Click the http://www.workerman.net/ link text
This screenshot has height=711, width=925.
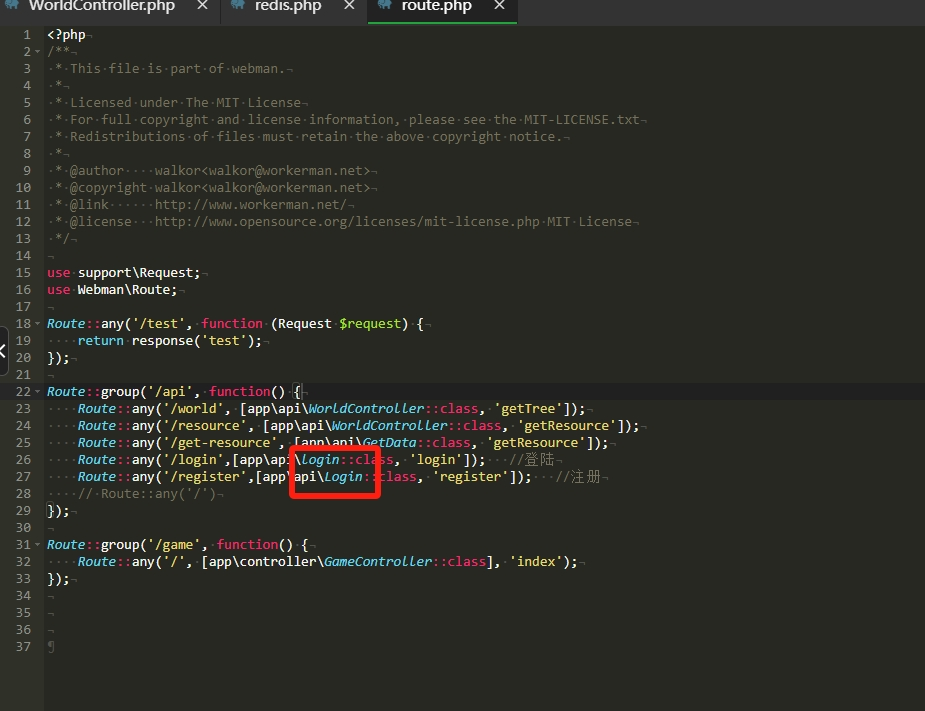click(x=251, y=205)
